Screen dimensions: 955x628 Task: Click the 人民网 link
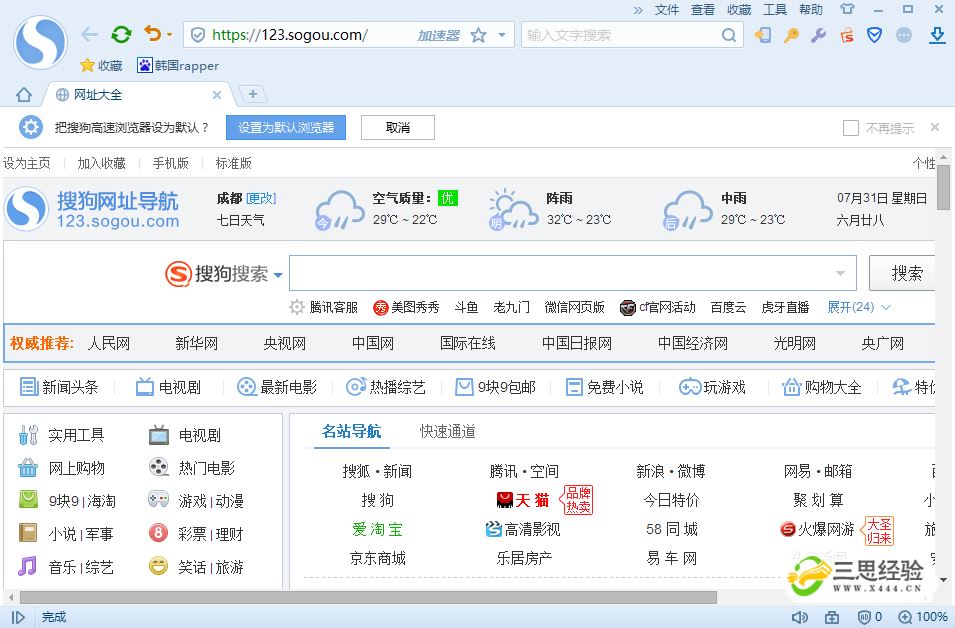tap(109, 343)
